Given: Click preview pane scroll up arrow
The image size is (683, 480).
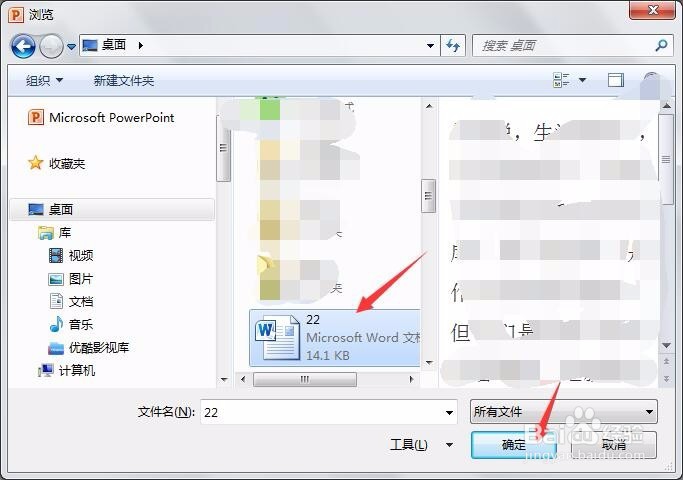Looking at the screenshot, I should coord(666,106).
